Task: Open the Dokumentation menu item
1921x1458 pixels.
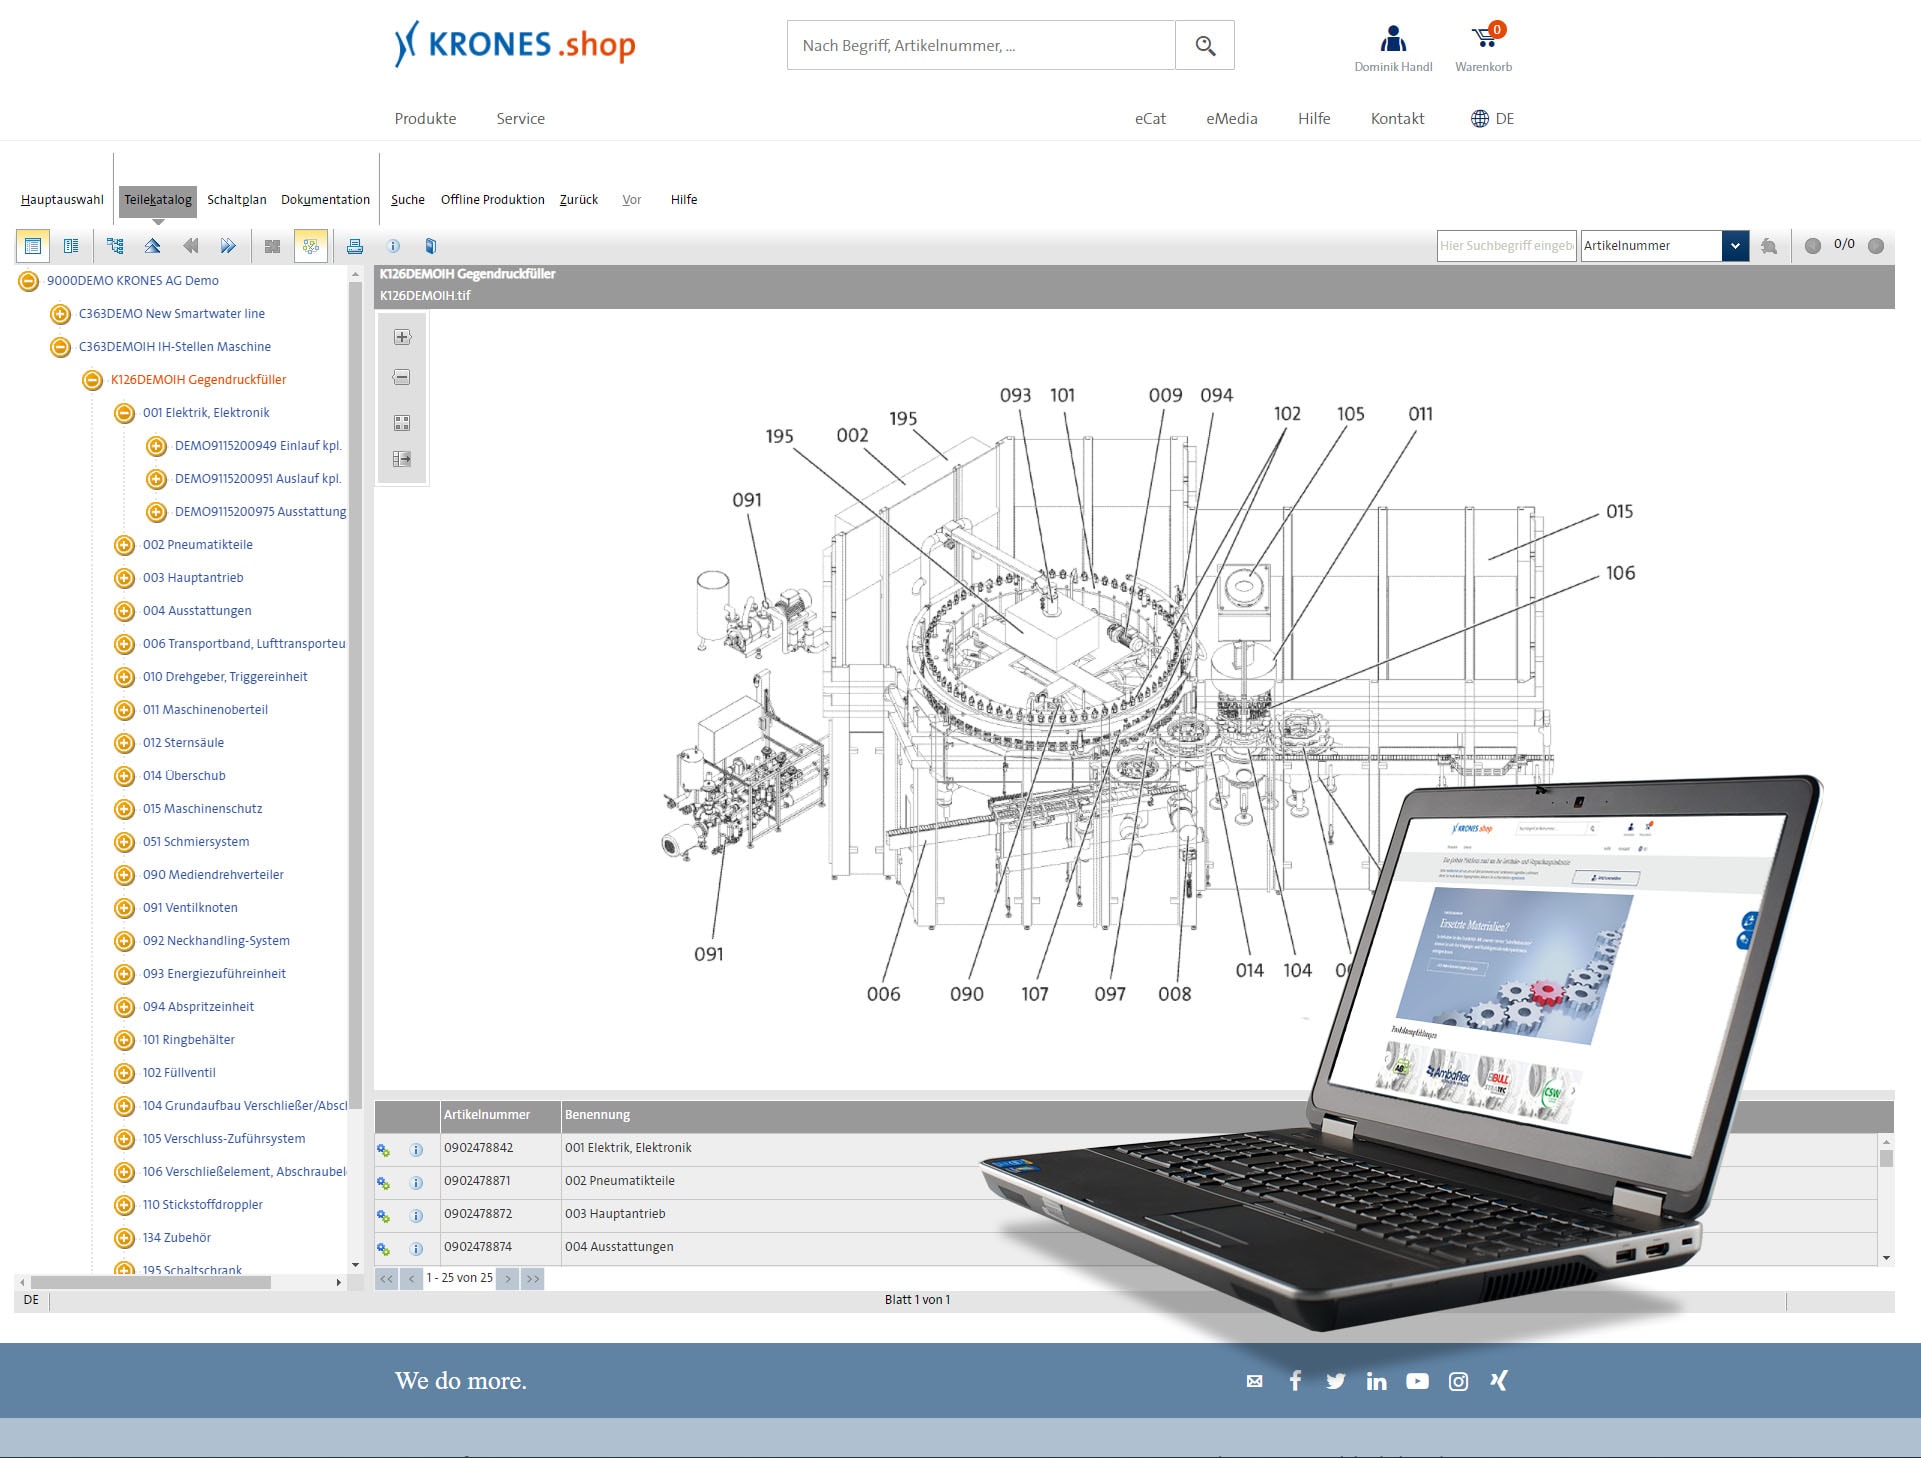Action: 325,200
